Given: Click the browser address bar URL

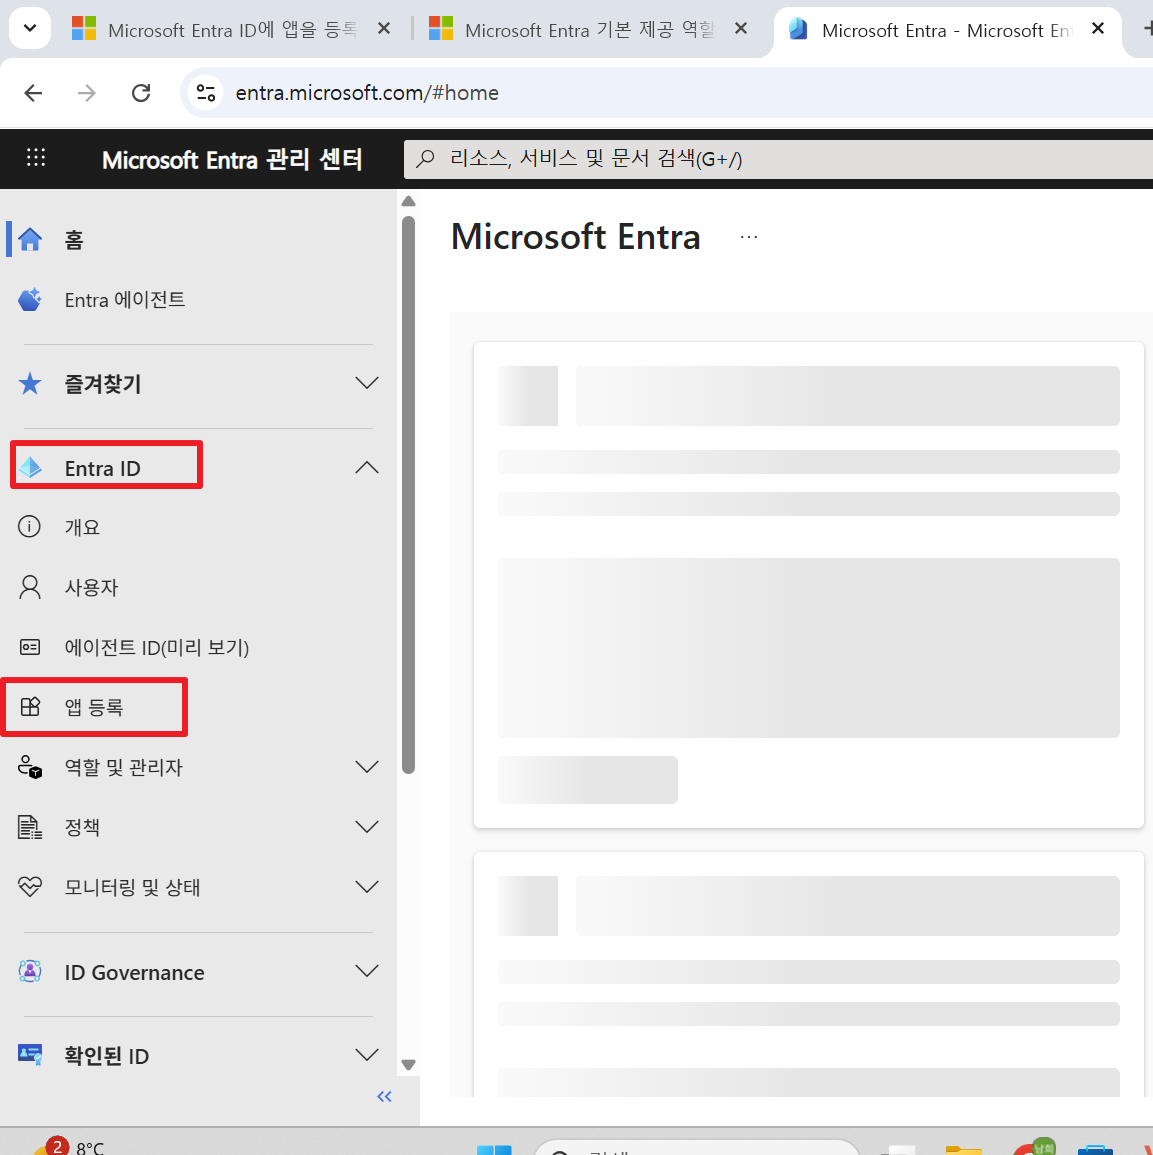Looking at the screenshot, I should tap(367, 93).
